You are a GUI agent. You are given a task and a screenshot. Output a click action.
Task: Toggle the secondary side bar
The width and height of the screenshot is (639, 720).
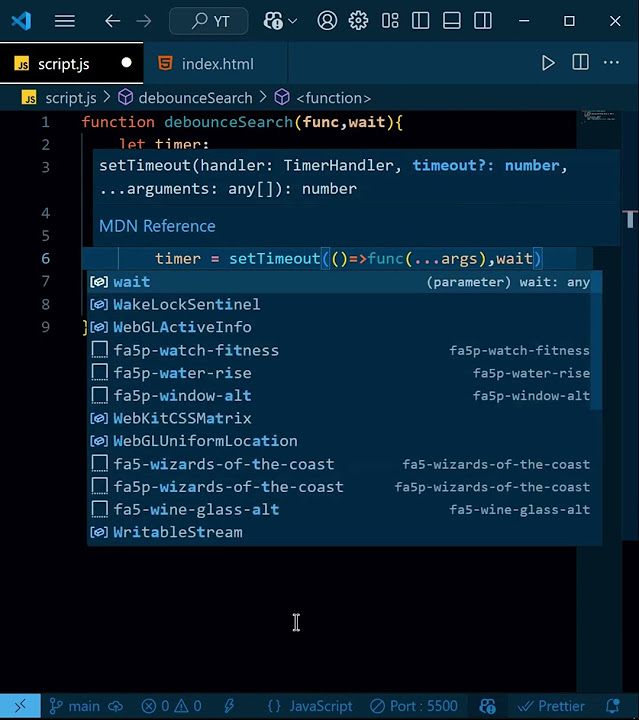pyautogui.click(x=483, y=21)
